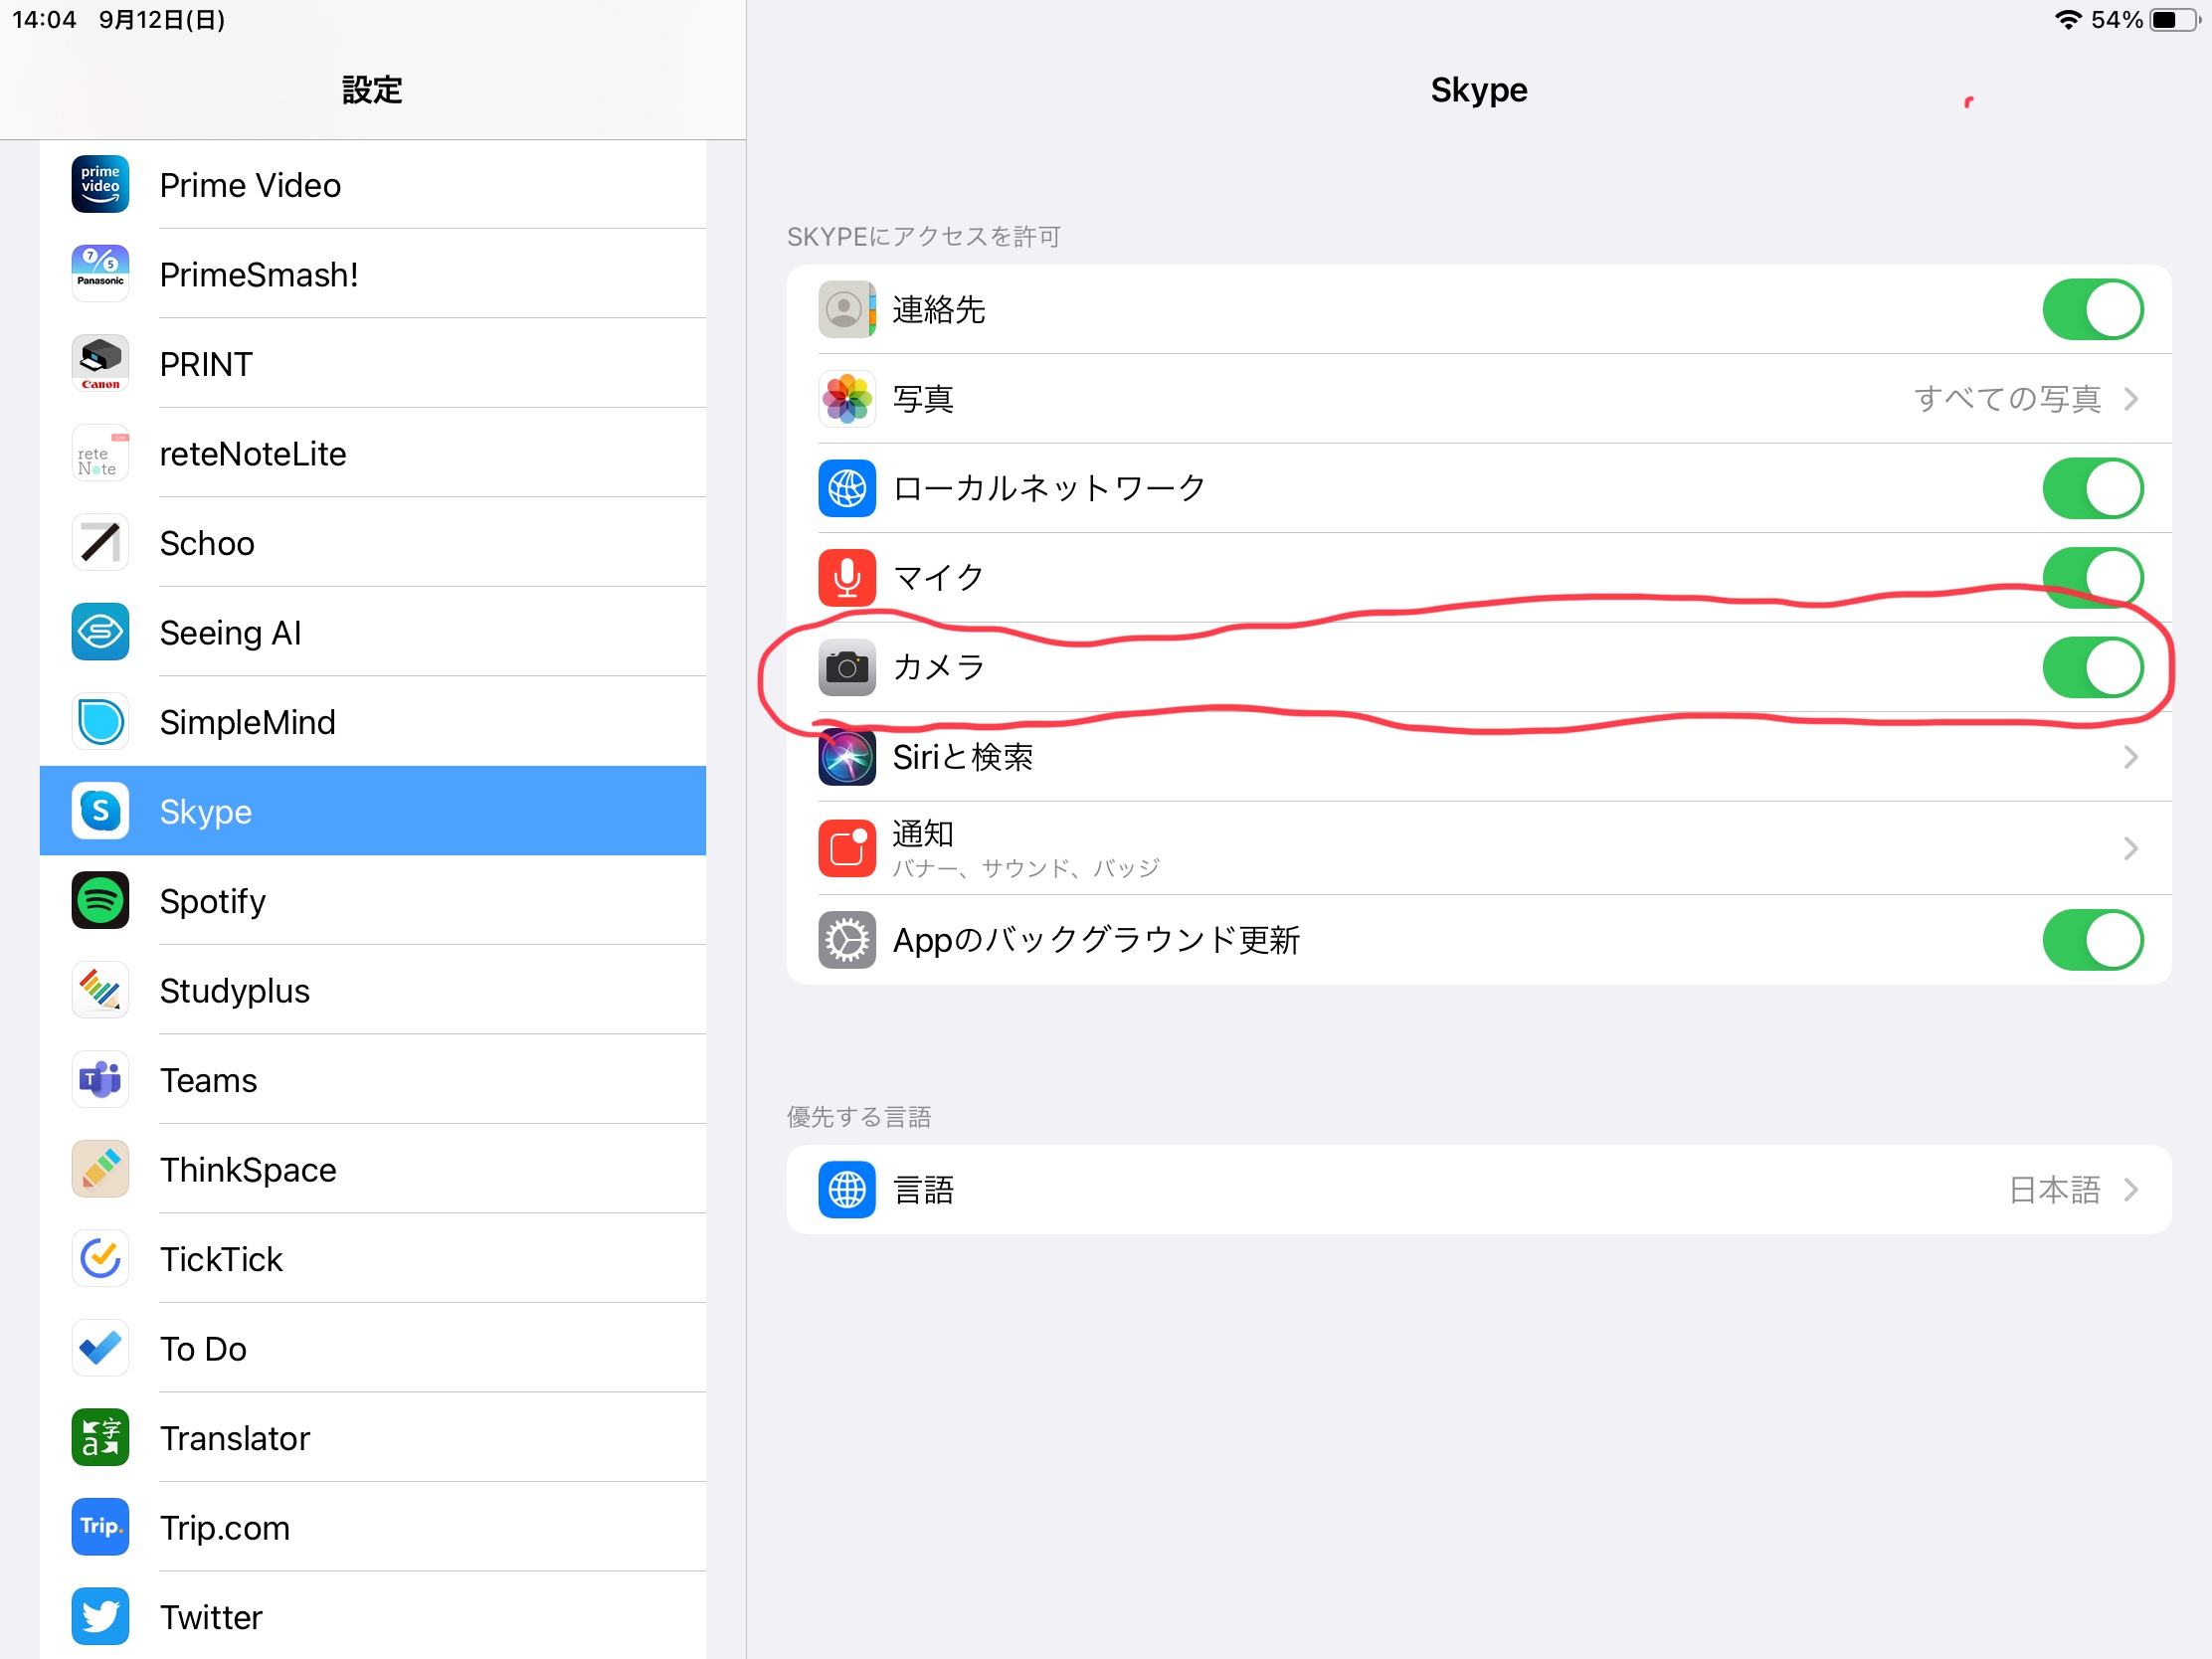Open Twitter settings entry

pos(373,1616)
